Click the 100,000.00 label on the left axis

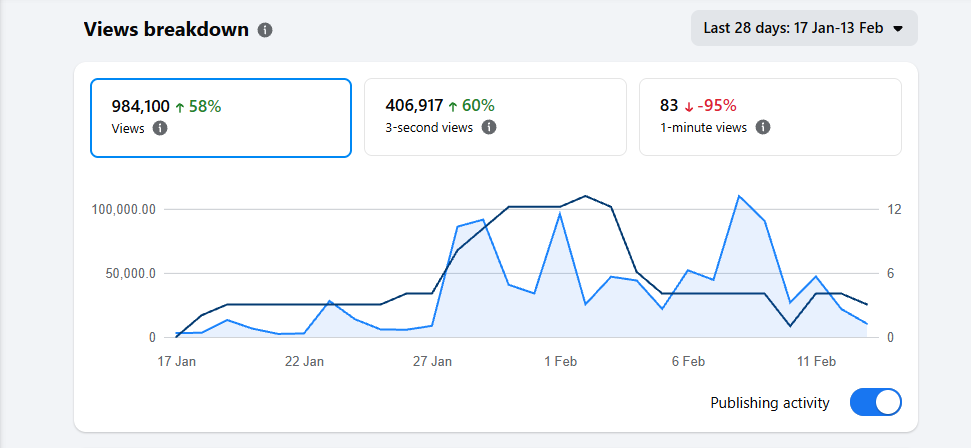(124, 210)
